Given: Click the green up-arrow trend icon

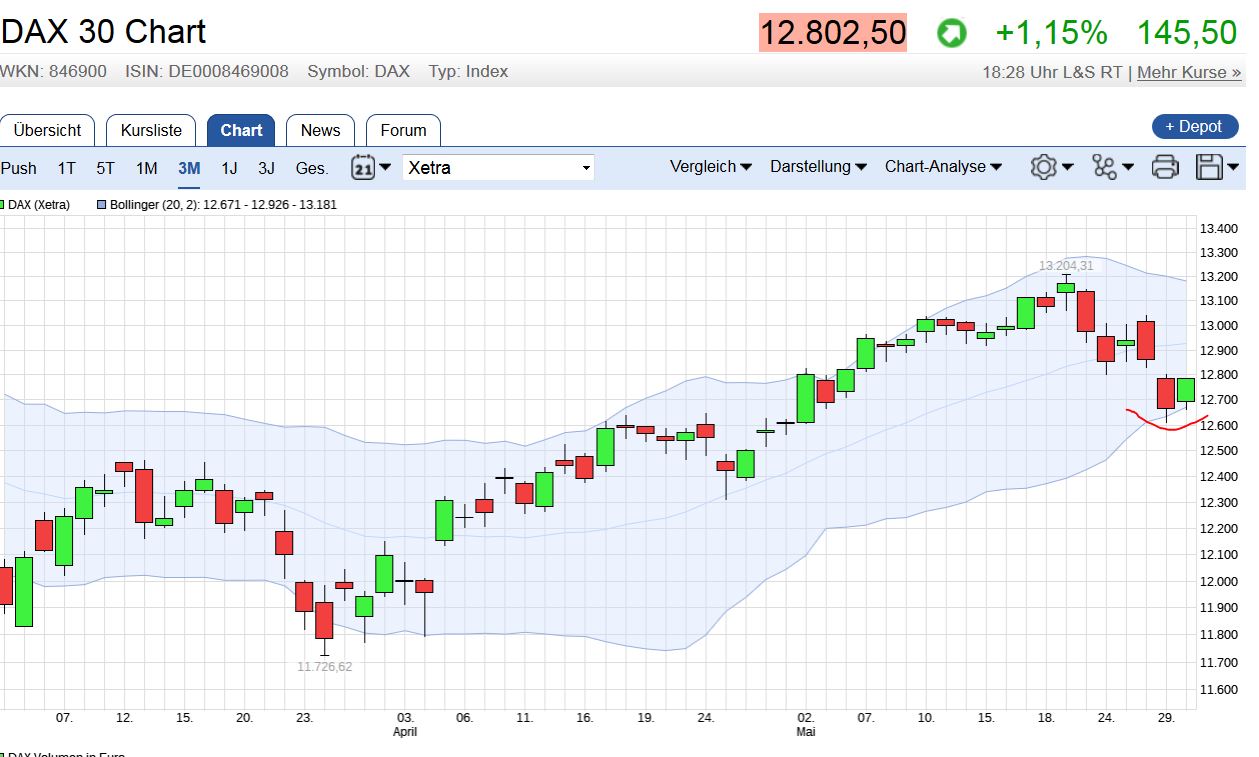Looking at the screenshot, I should (x=951, y=33).
